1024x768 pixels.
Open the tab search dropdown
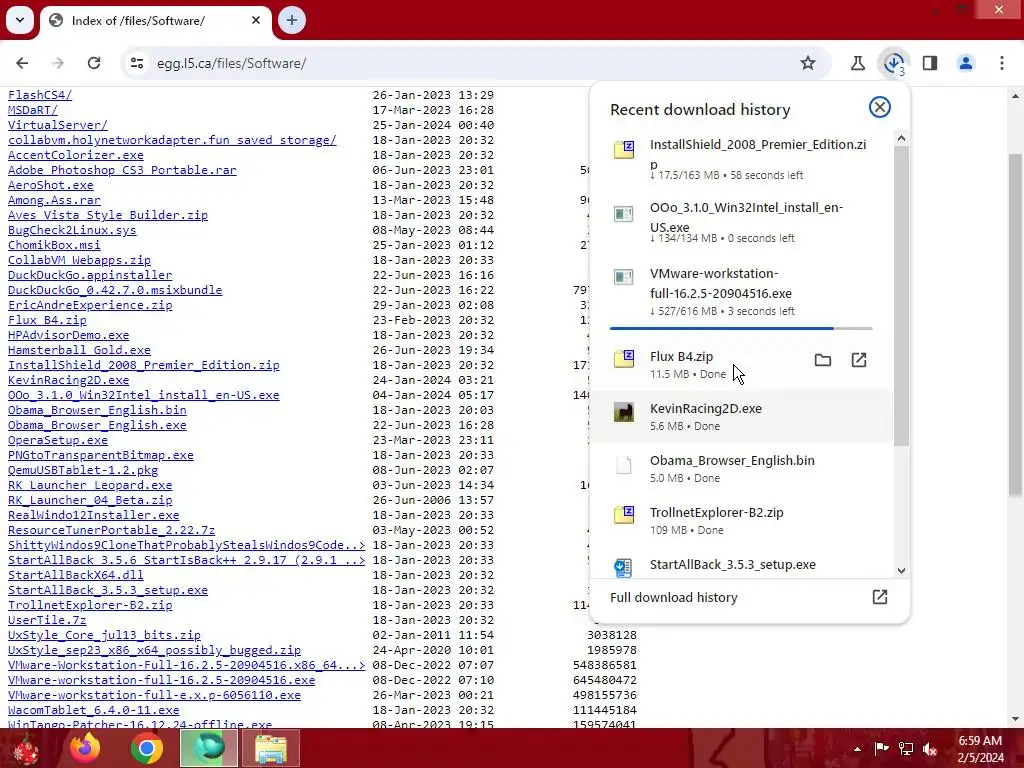pos(20,20)
